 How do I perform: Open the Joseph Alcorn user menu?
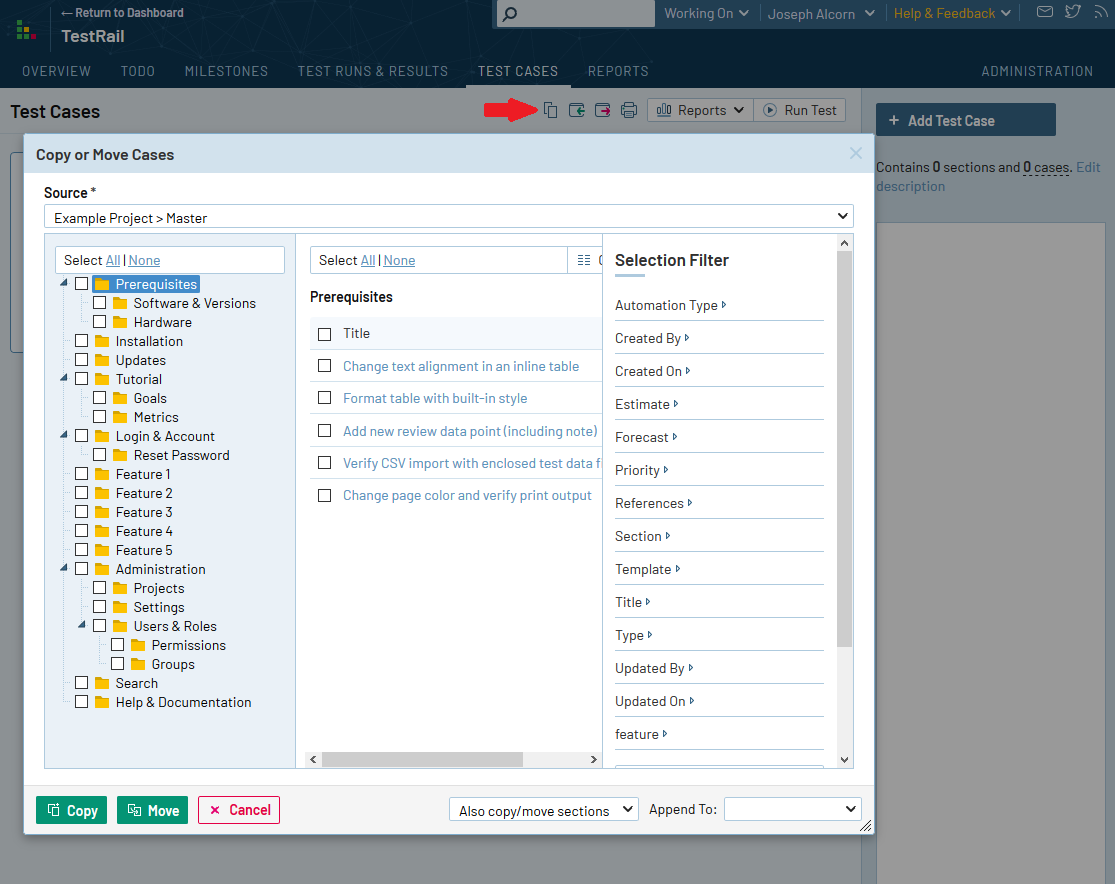(x=821, y=14)
